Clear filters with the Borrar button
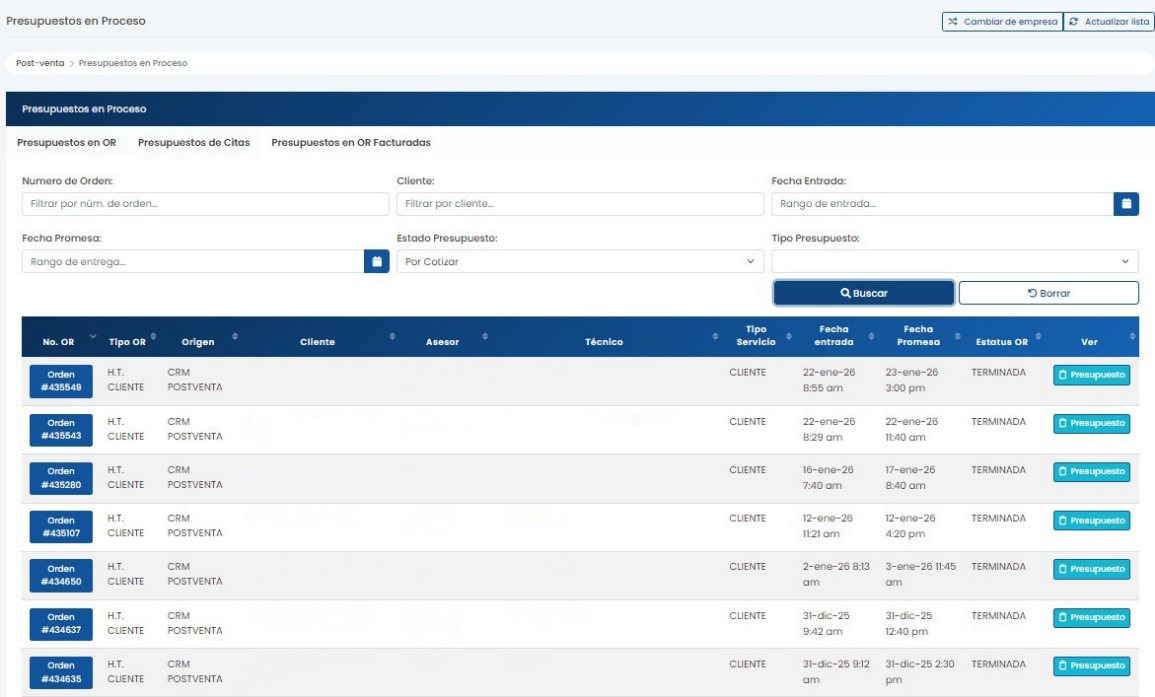Image resolution: width=1155 pixels, height=697 pixels. [x=1048, y=293]
